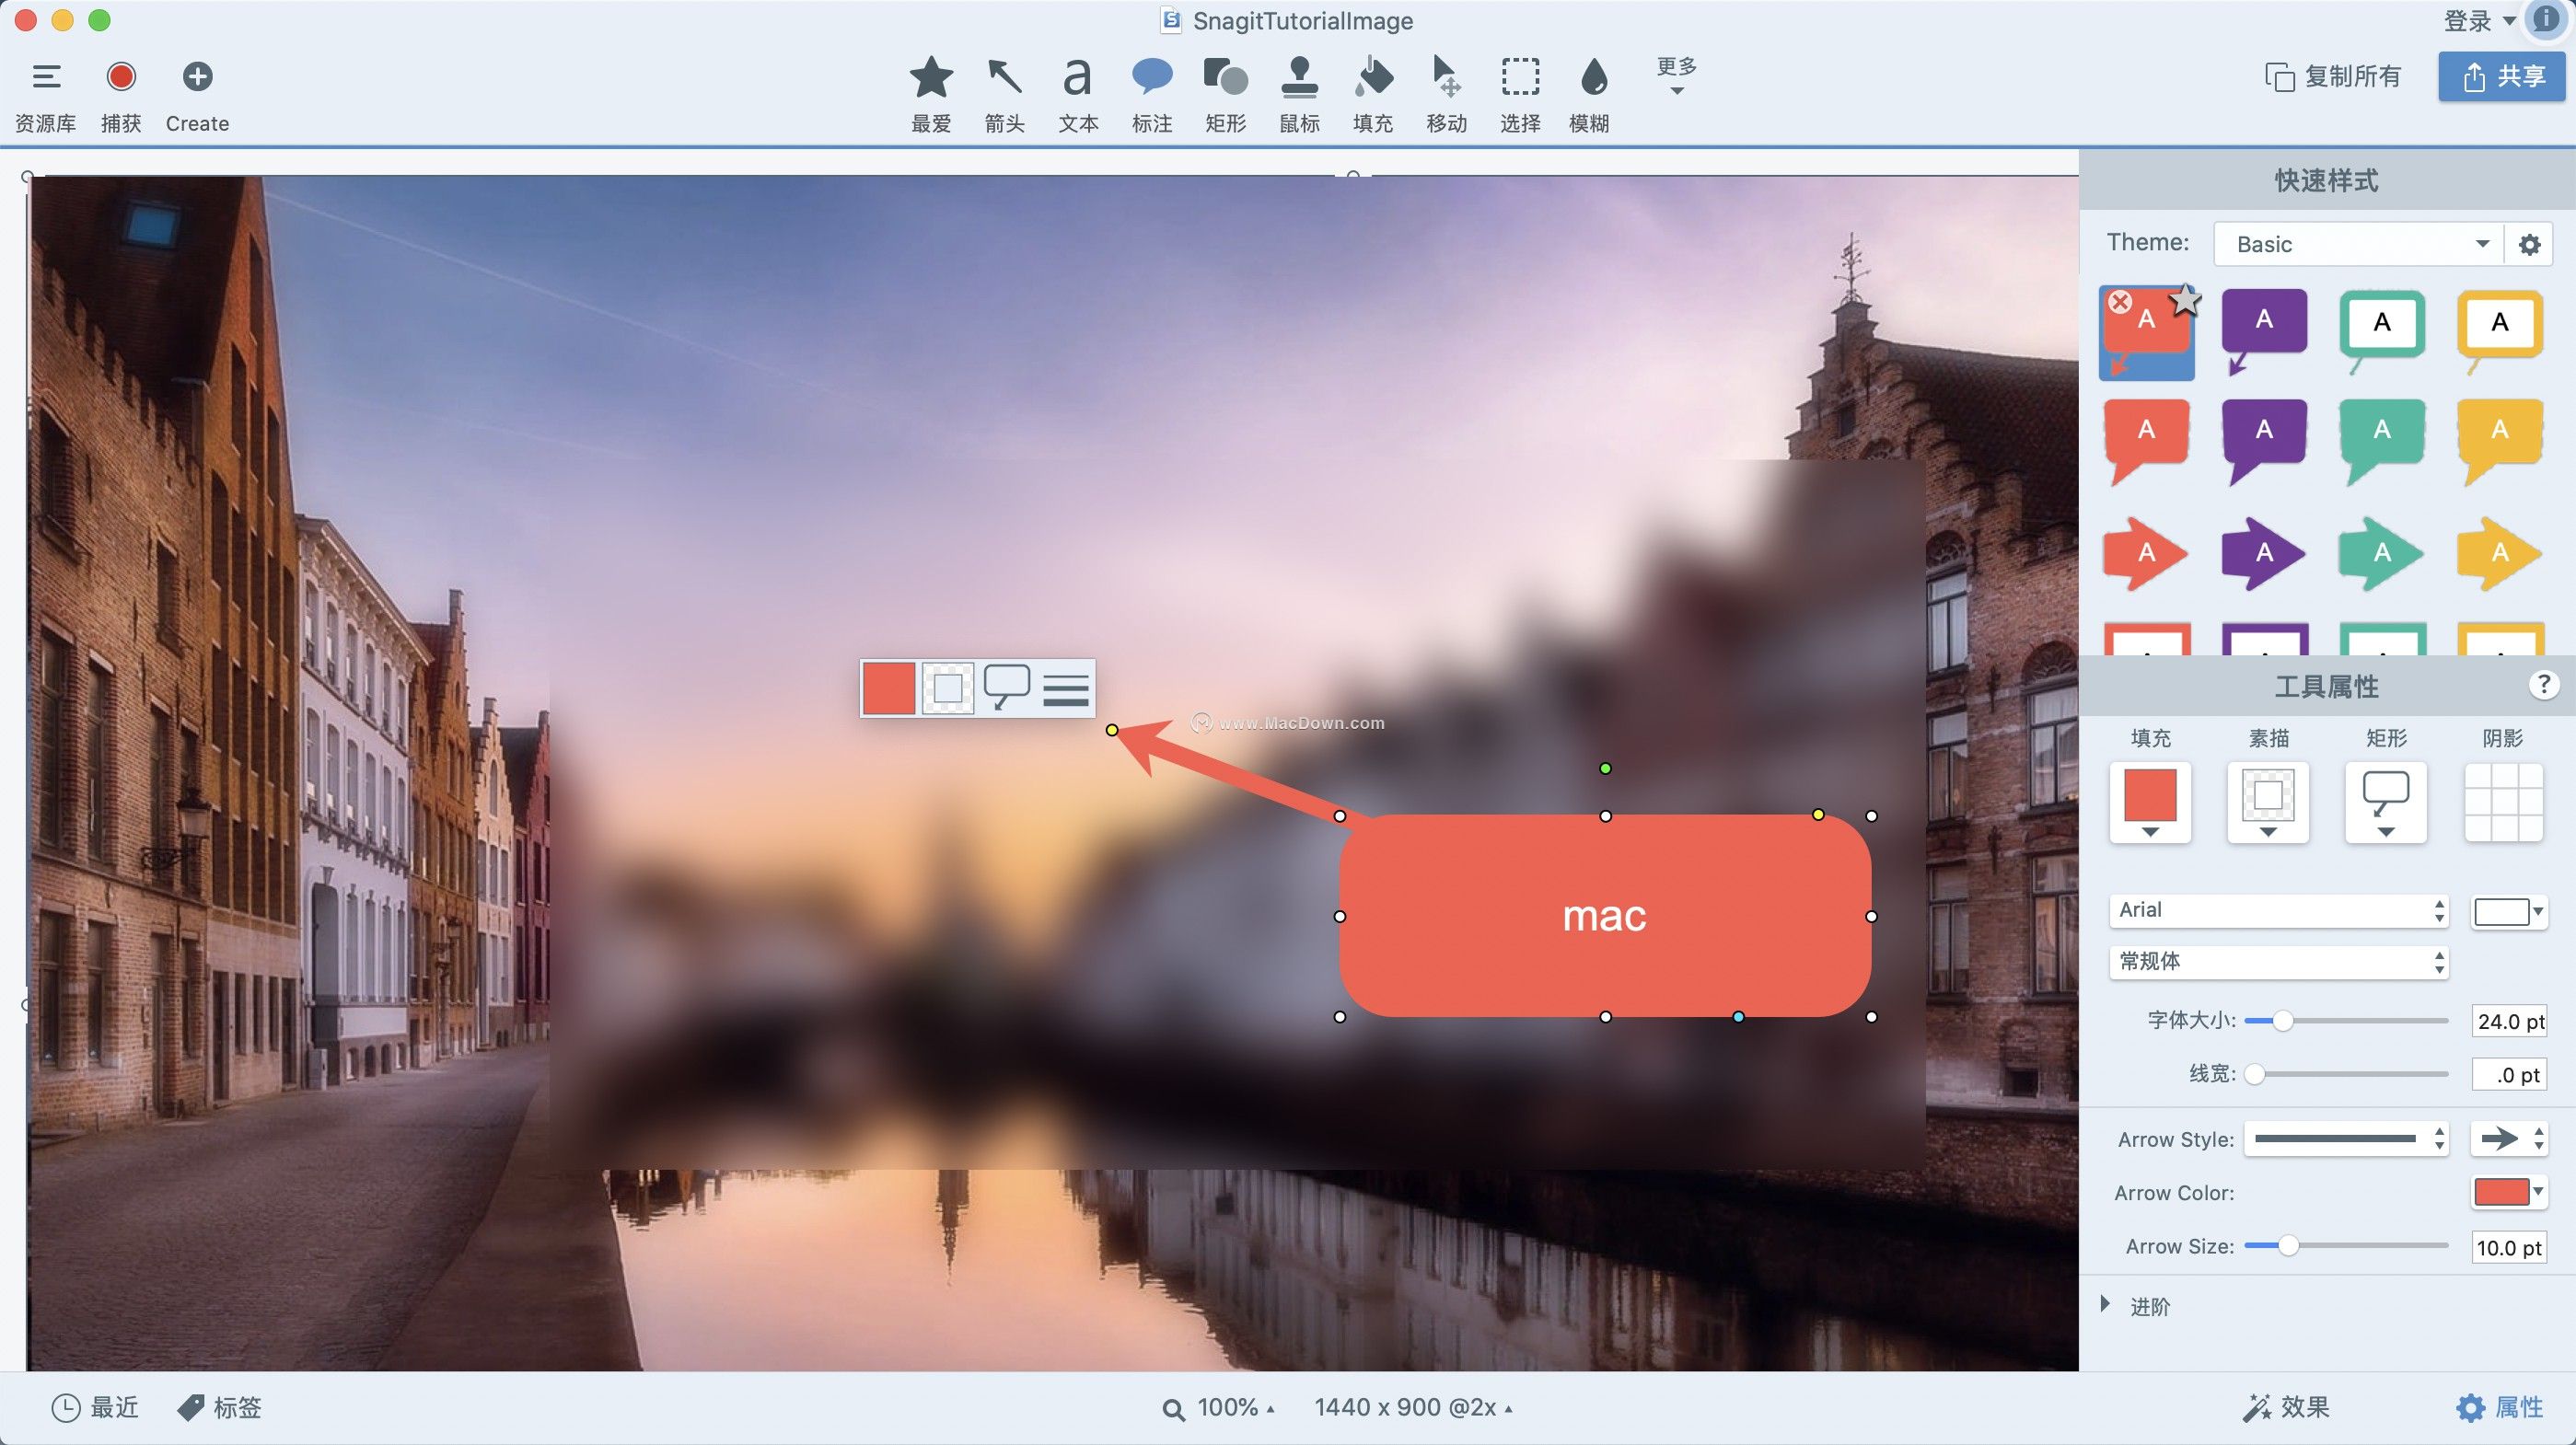Pick the Fill (填充) bucket tool
2576x1445 pixels.
click(1373, 94)
